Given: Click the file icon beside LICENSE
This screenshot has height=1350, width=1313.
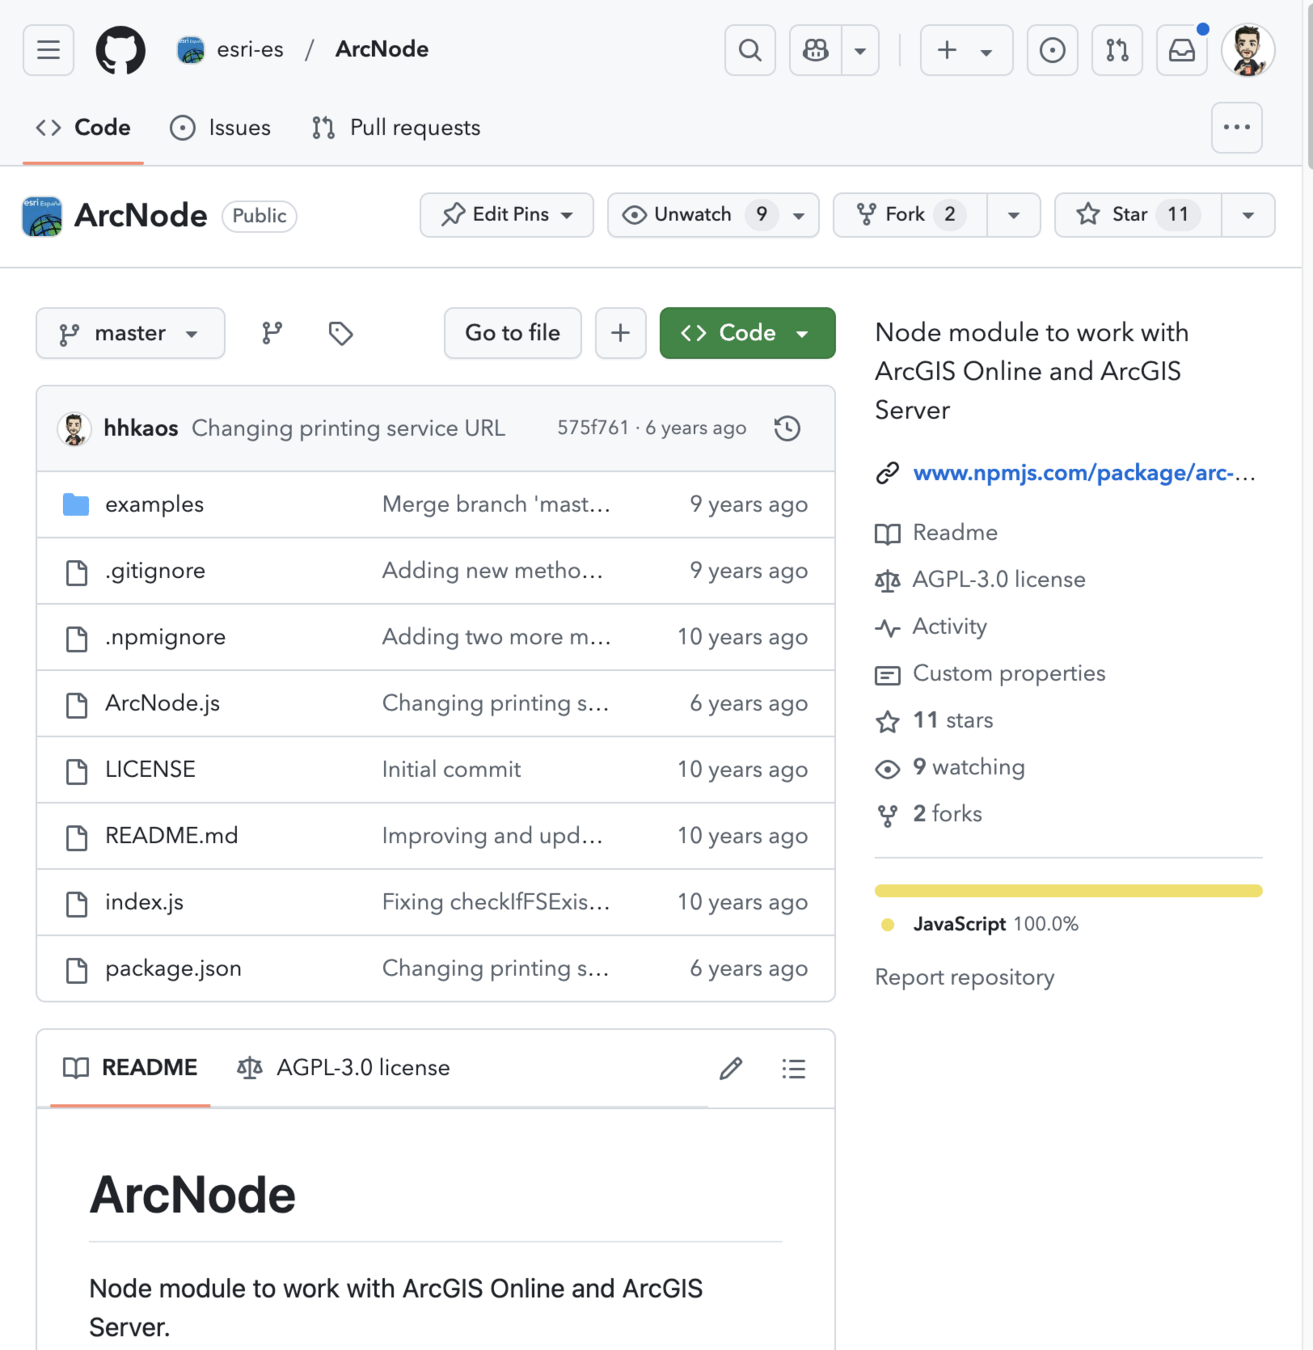Looking at the screenshot, I should 76,771.
